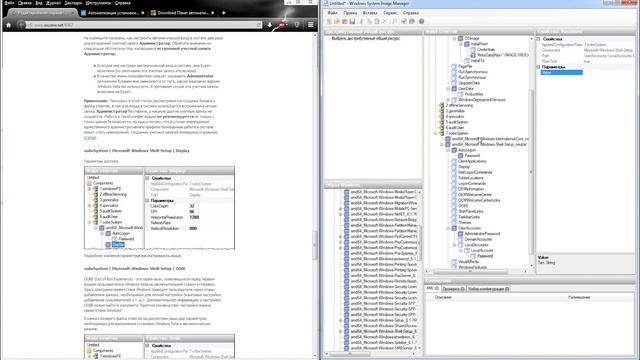Select the FirstLogonCommands tree item

pos(475,172)
